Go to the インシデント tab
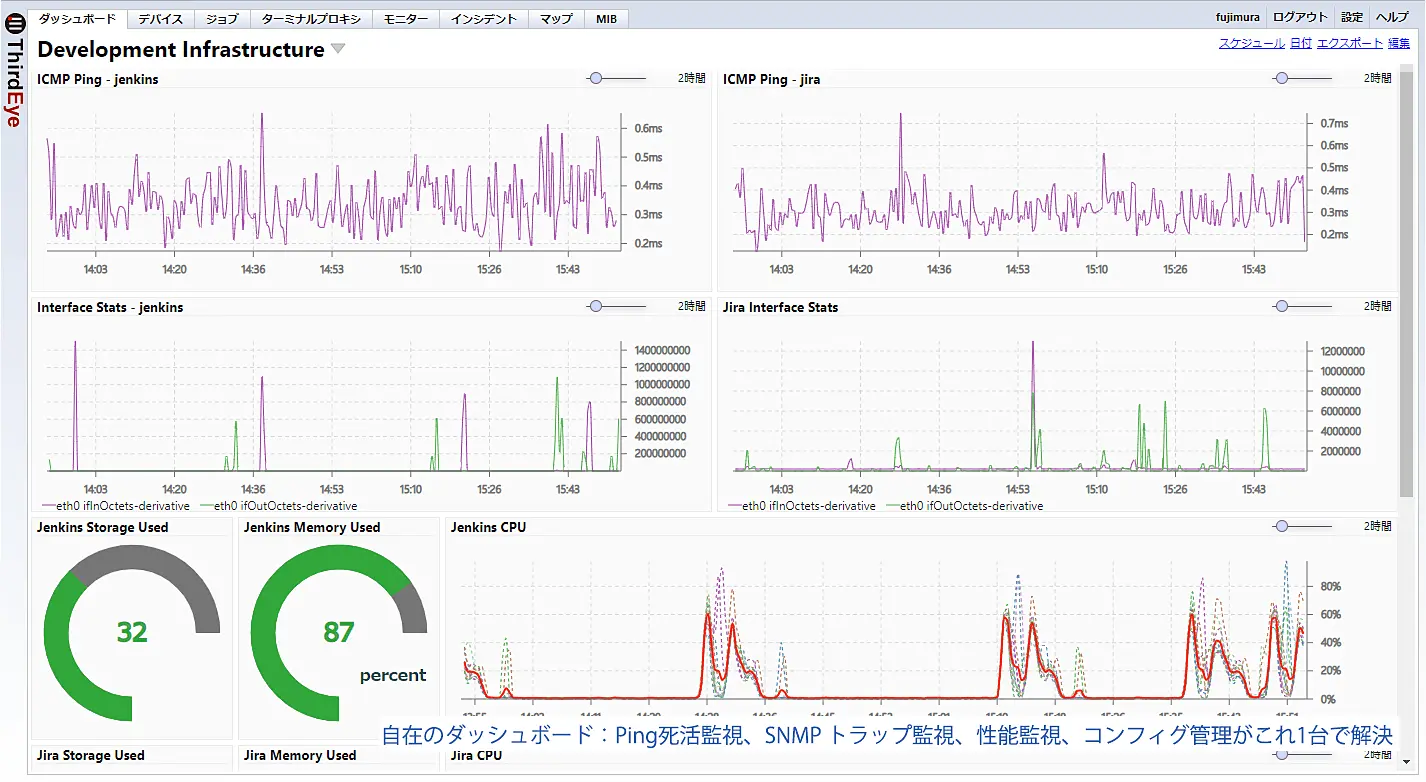Viewport: 1426px width, 782px height. click(484, 18)
